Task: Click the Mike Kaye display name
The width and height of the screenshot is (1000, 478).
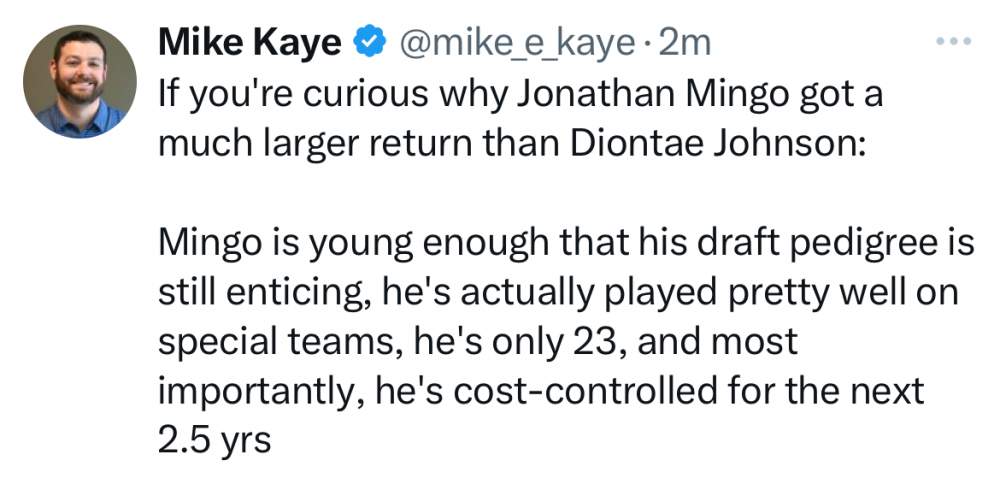Action: click(x=251, y=43)
